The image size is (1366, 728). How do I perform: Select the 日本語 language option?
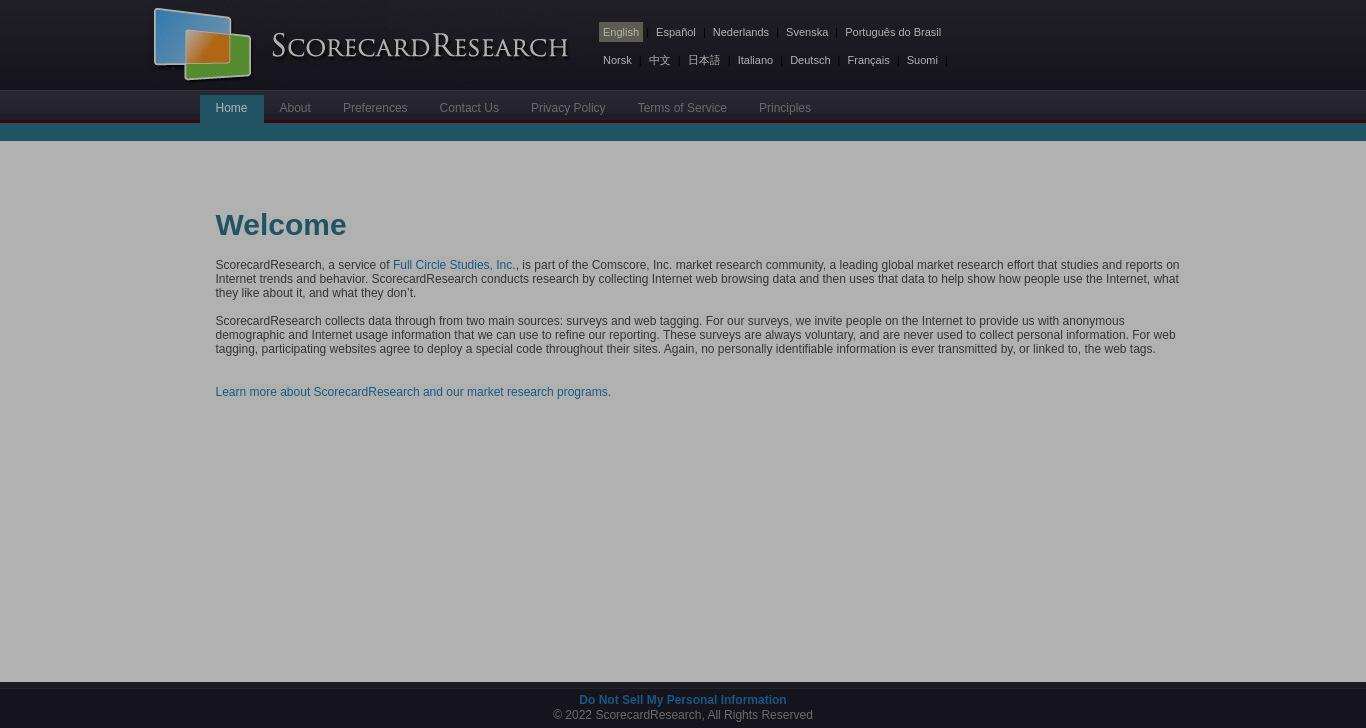click(704, 60)
